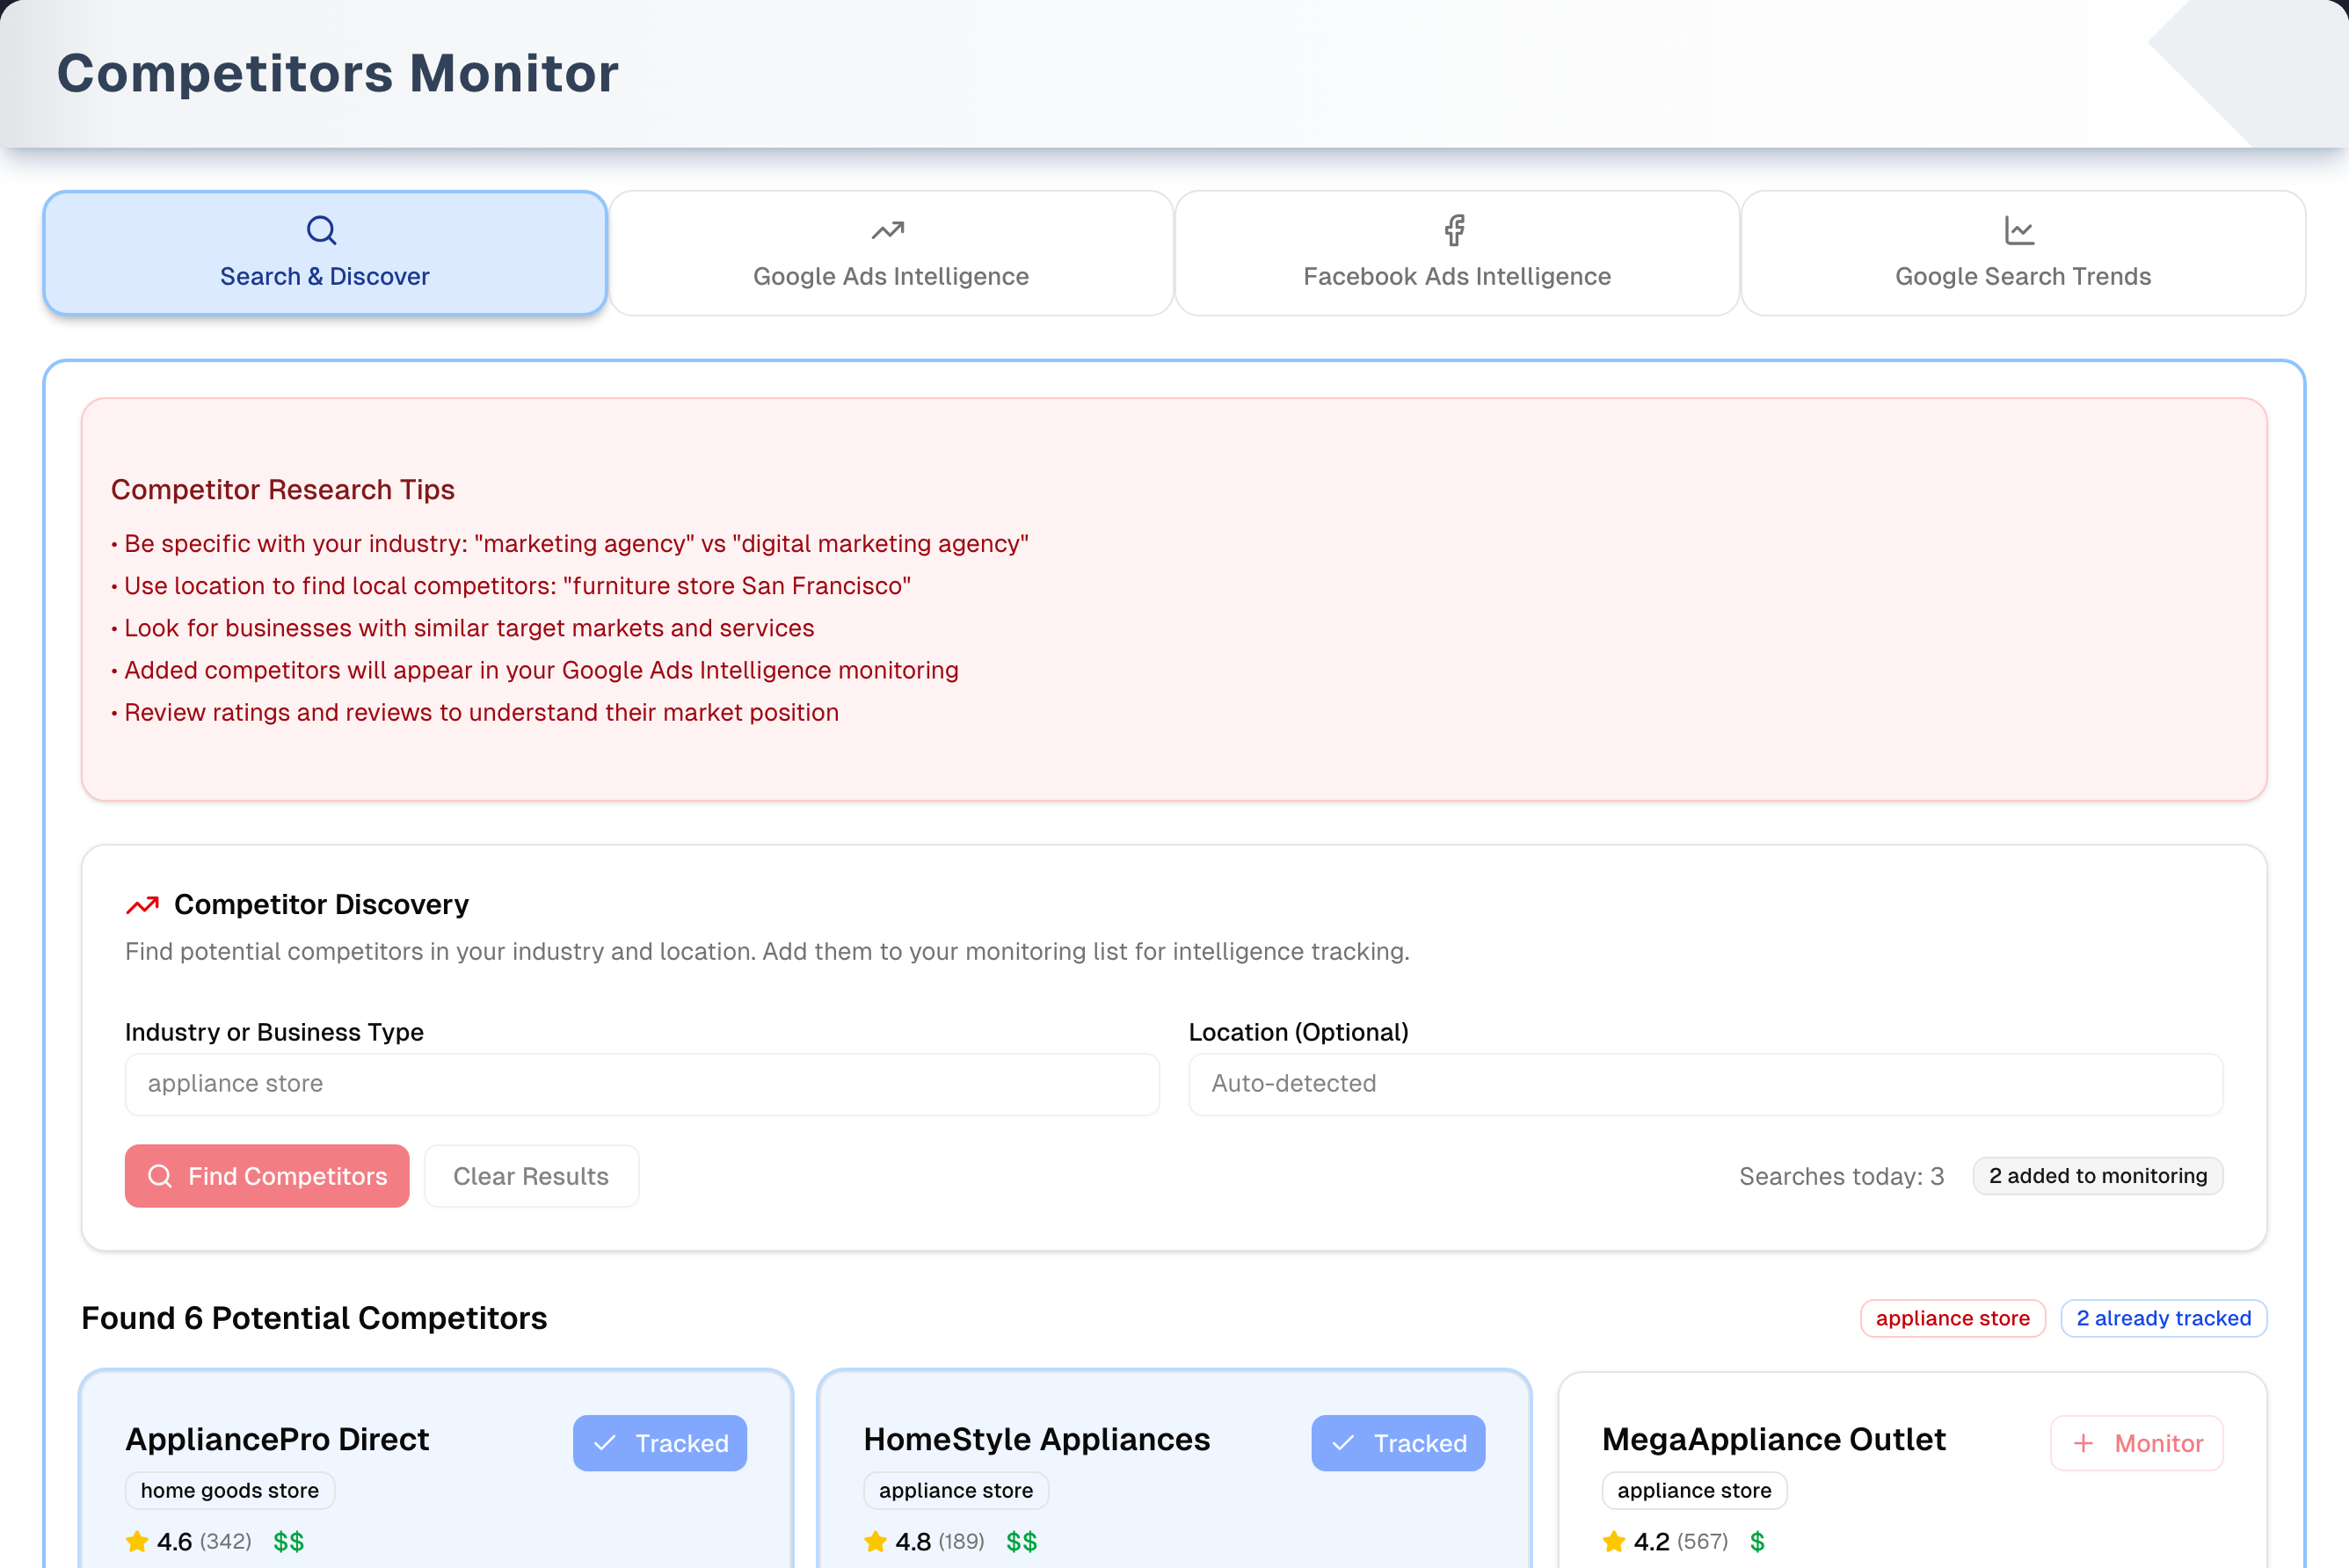Click the '$$' price indicator for HomeStyle Appliances

(1021, 1541)
